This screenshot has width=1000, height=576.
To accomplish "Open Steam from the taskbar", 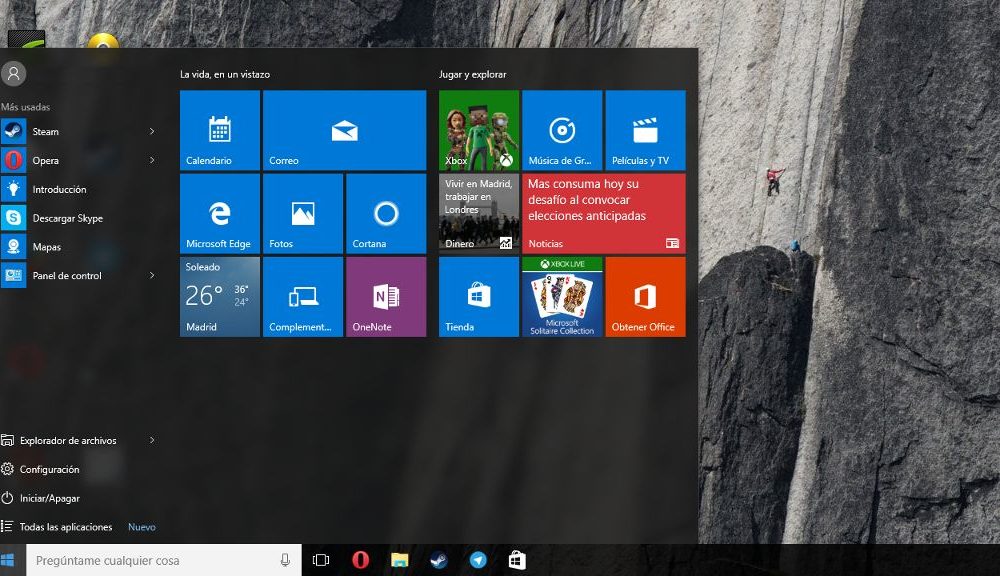I will click(439, 560).
